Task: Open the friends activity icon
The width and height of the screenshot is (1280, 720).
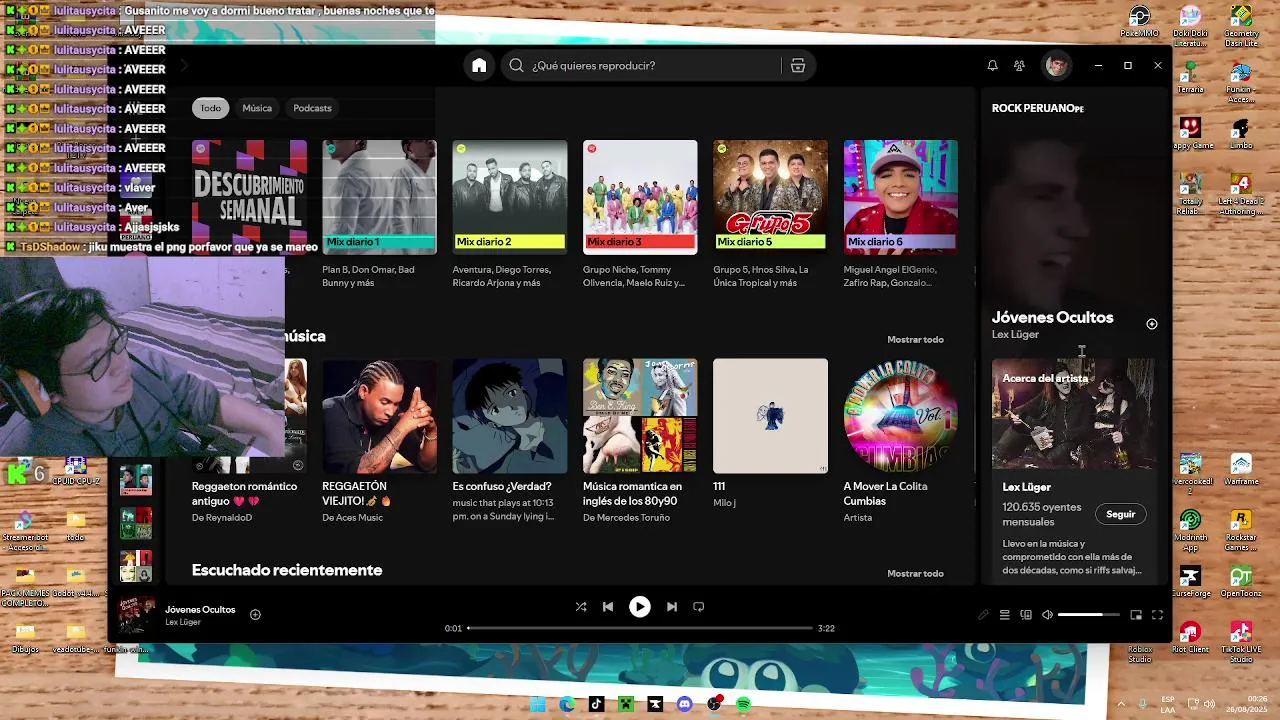Action: pos(1019,65)
